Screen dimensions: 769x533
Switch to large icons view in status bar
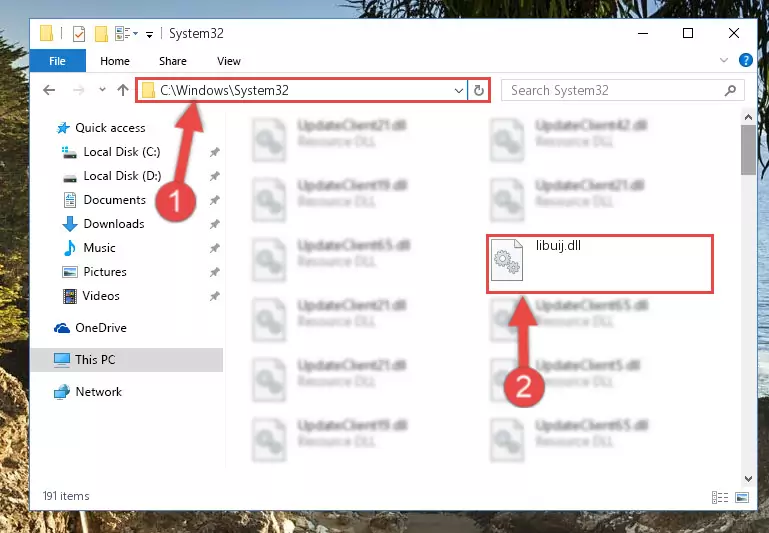742,498
